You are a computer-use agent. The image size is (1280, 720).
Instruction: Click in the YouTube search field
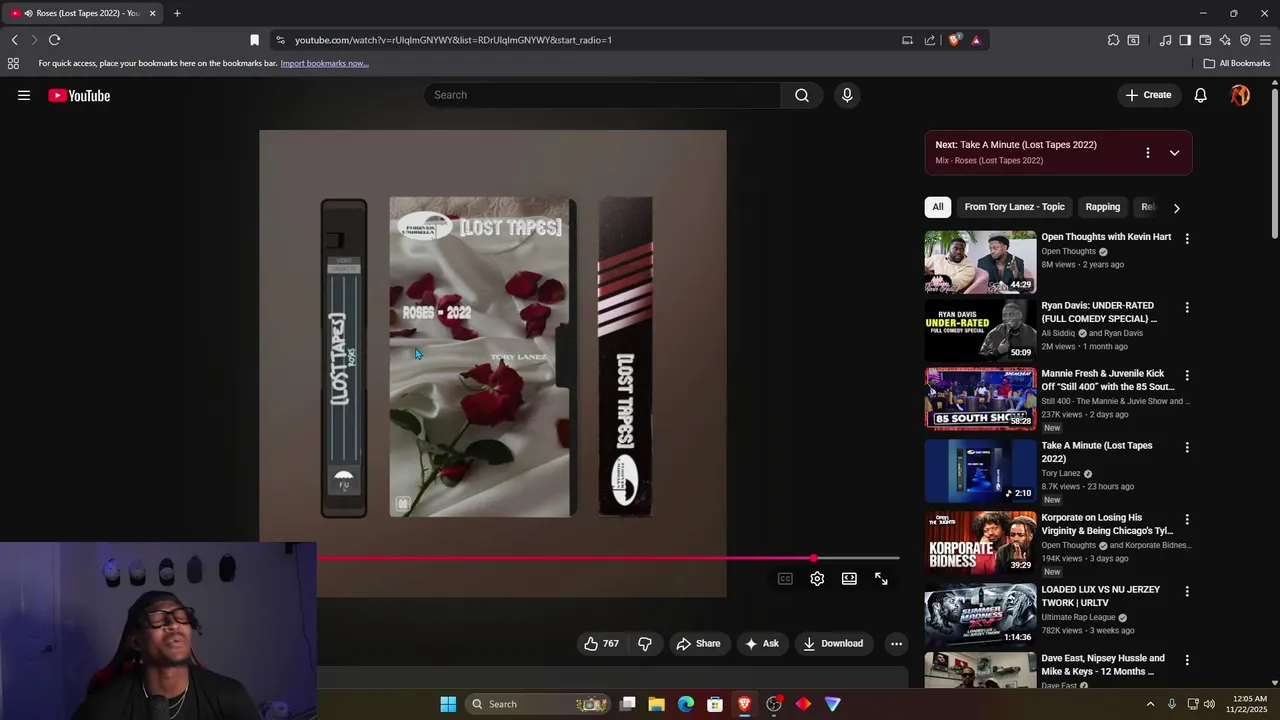[603, 95]
